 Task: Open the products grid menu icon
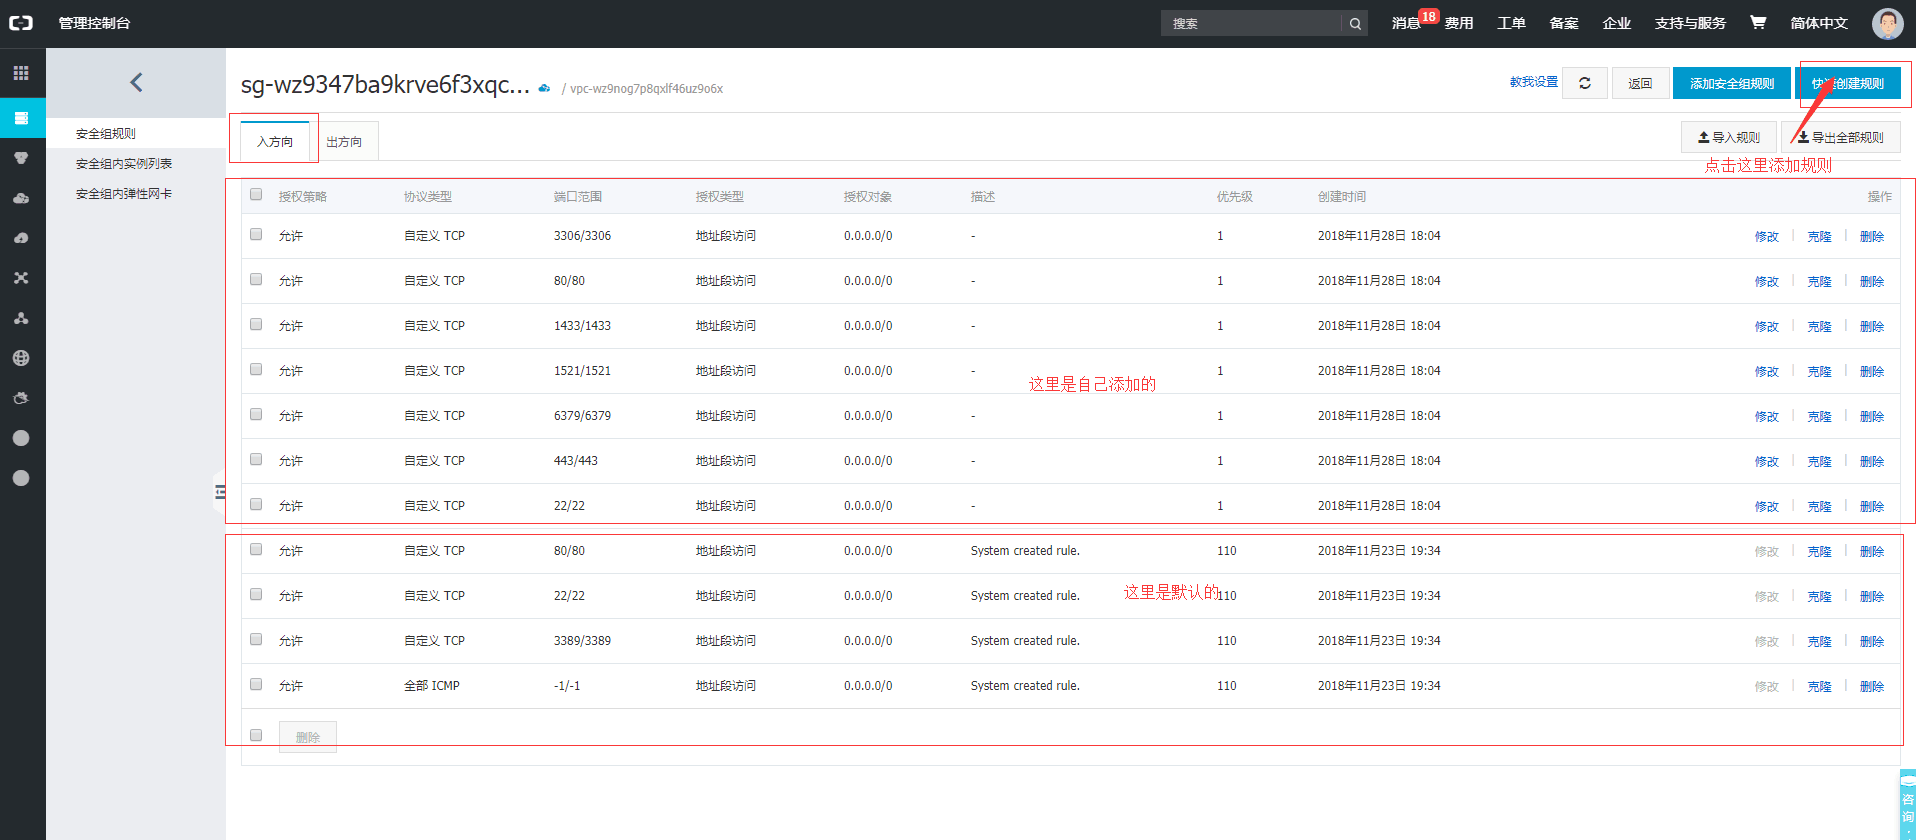point(21,73)
